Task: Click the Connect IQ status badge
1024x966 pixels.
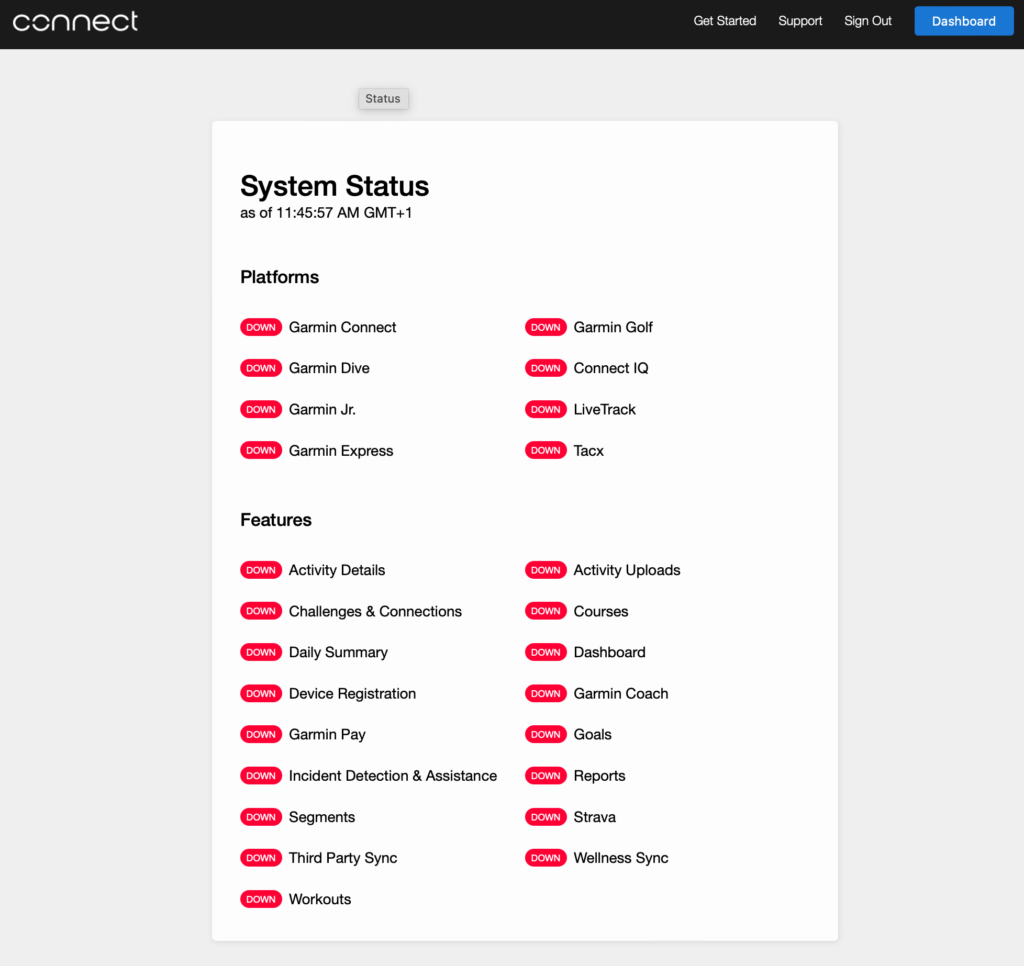Action: click(546, 368)
